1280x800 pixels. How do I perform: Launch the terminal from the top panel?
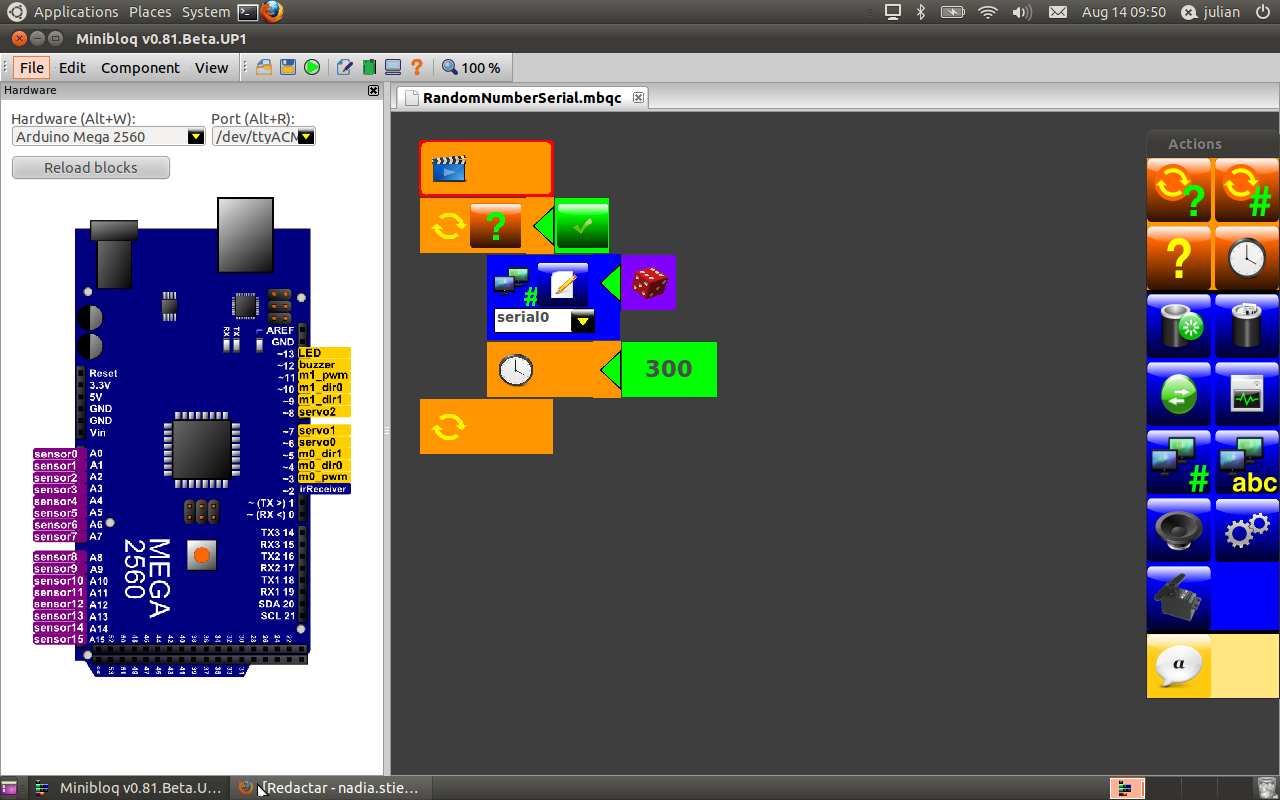pos(248,12)
